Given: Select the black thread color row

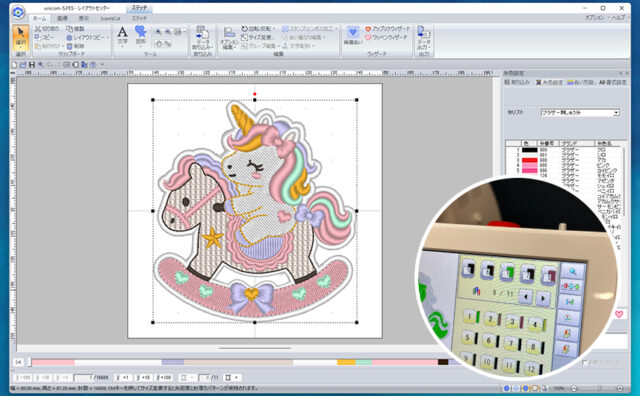Looking at the screenshot, I should click(565, 150).
